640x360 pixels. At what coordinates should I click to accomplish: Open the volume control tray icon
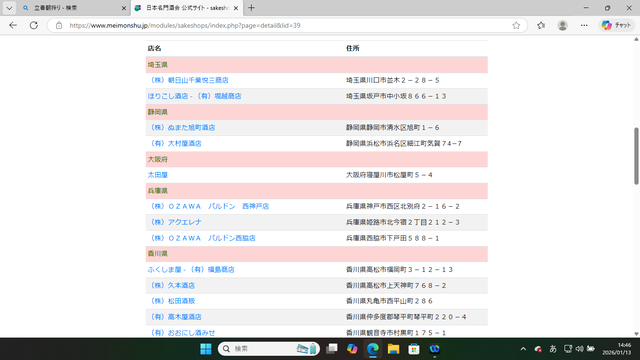click(580, 349)
